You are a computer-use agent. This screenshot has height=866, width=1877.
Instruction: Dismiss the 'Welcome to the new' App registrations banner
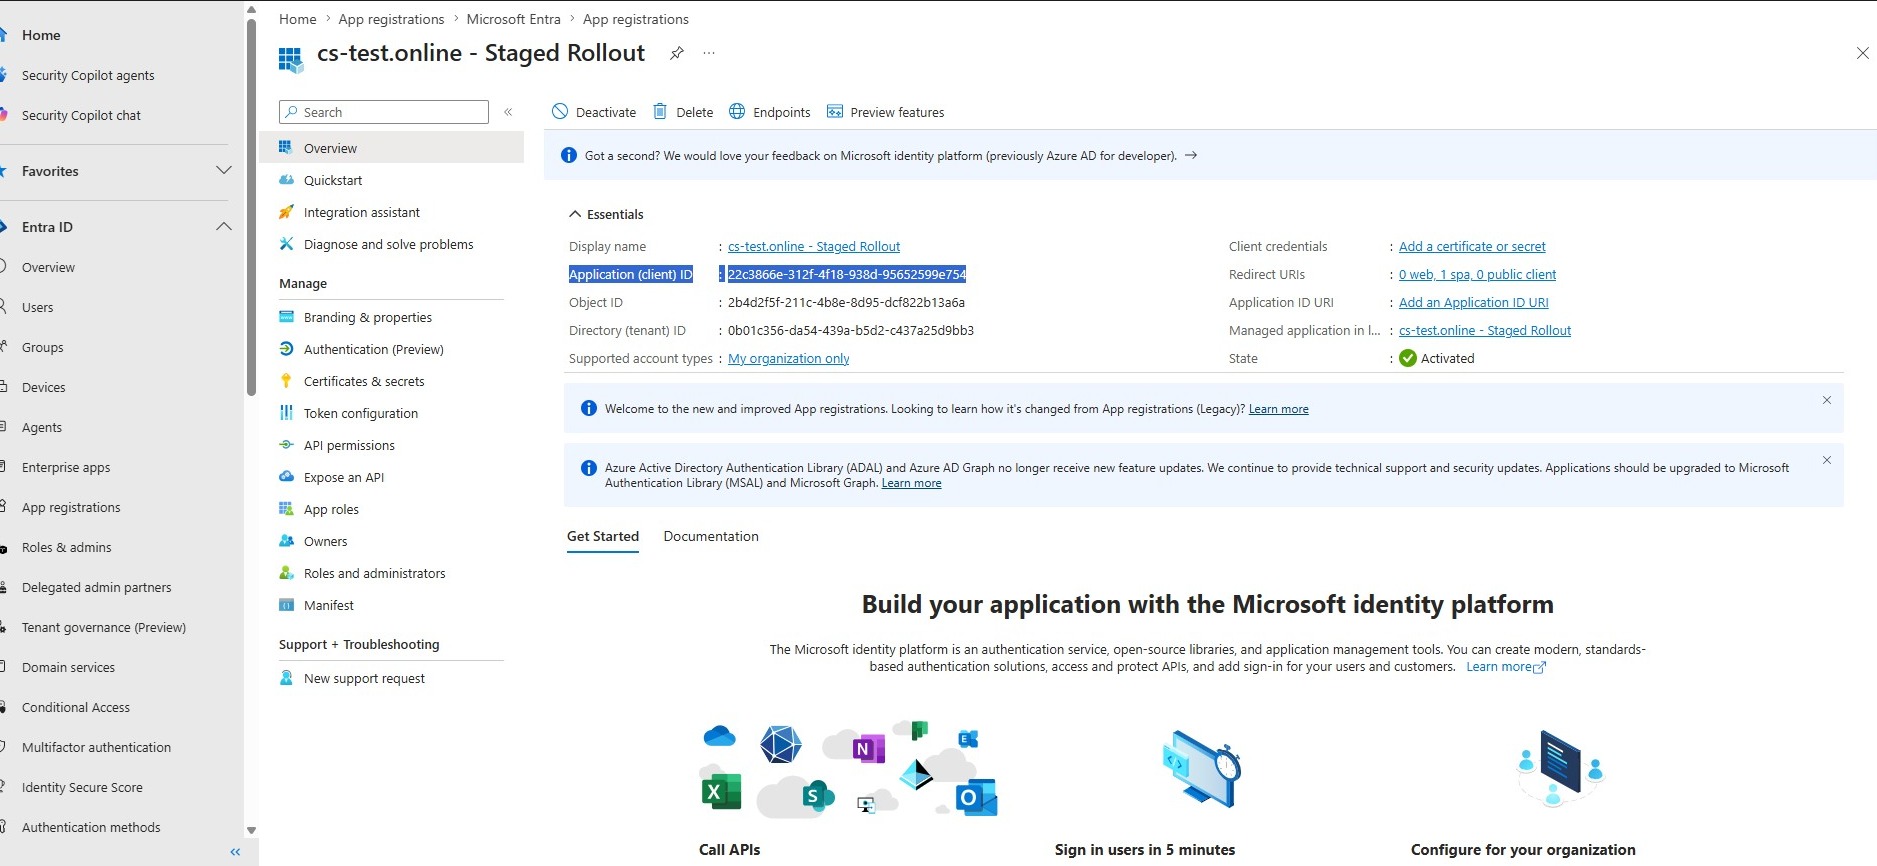coord(1827,400)
